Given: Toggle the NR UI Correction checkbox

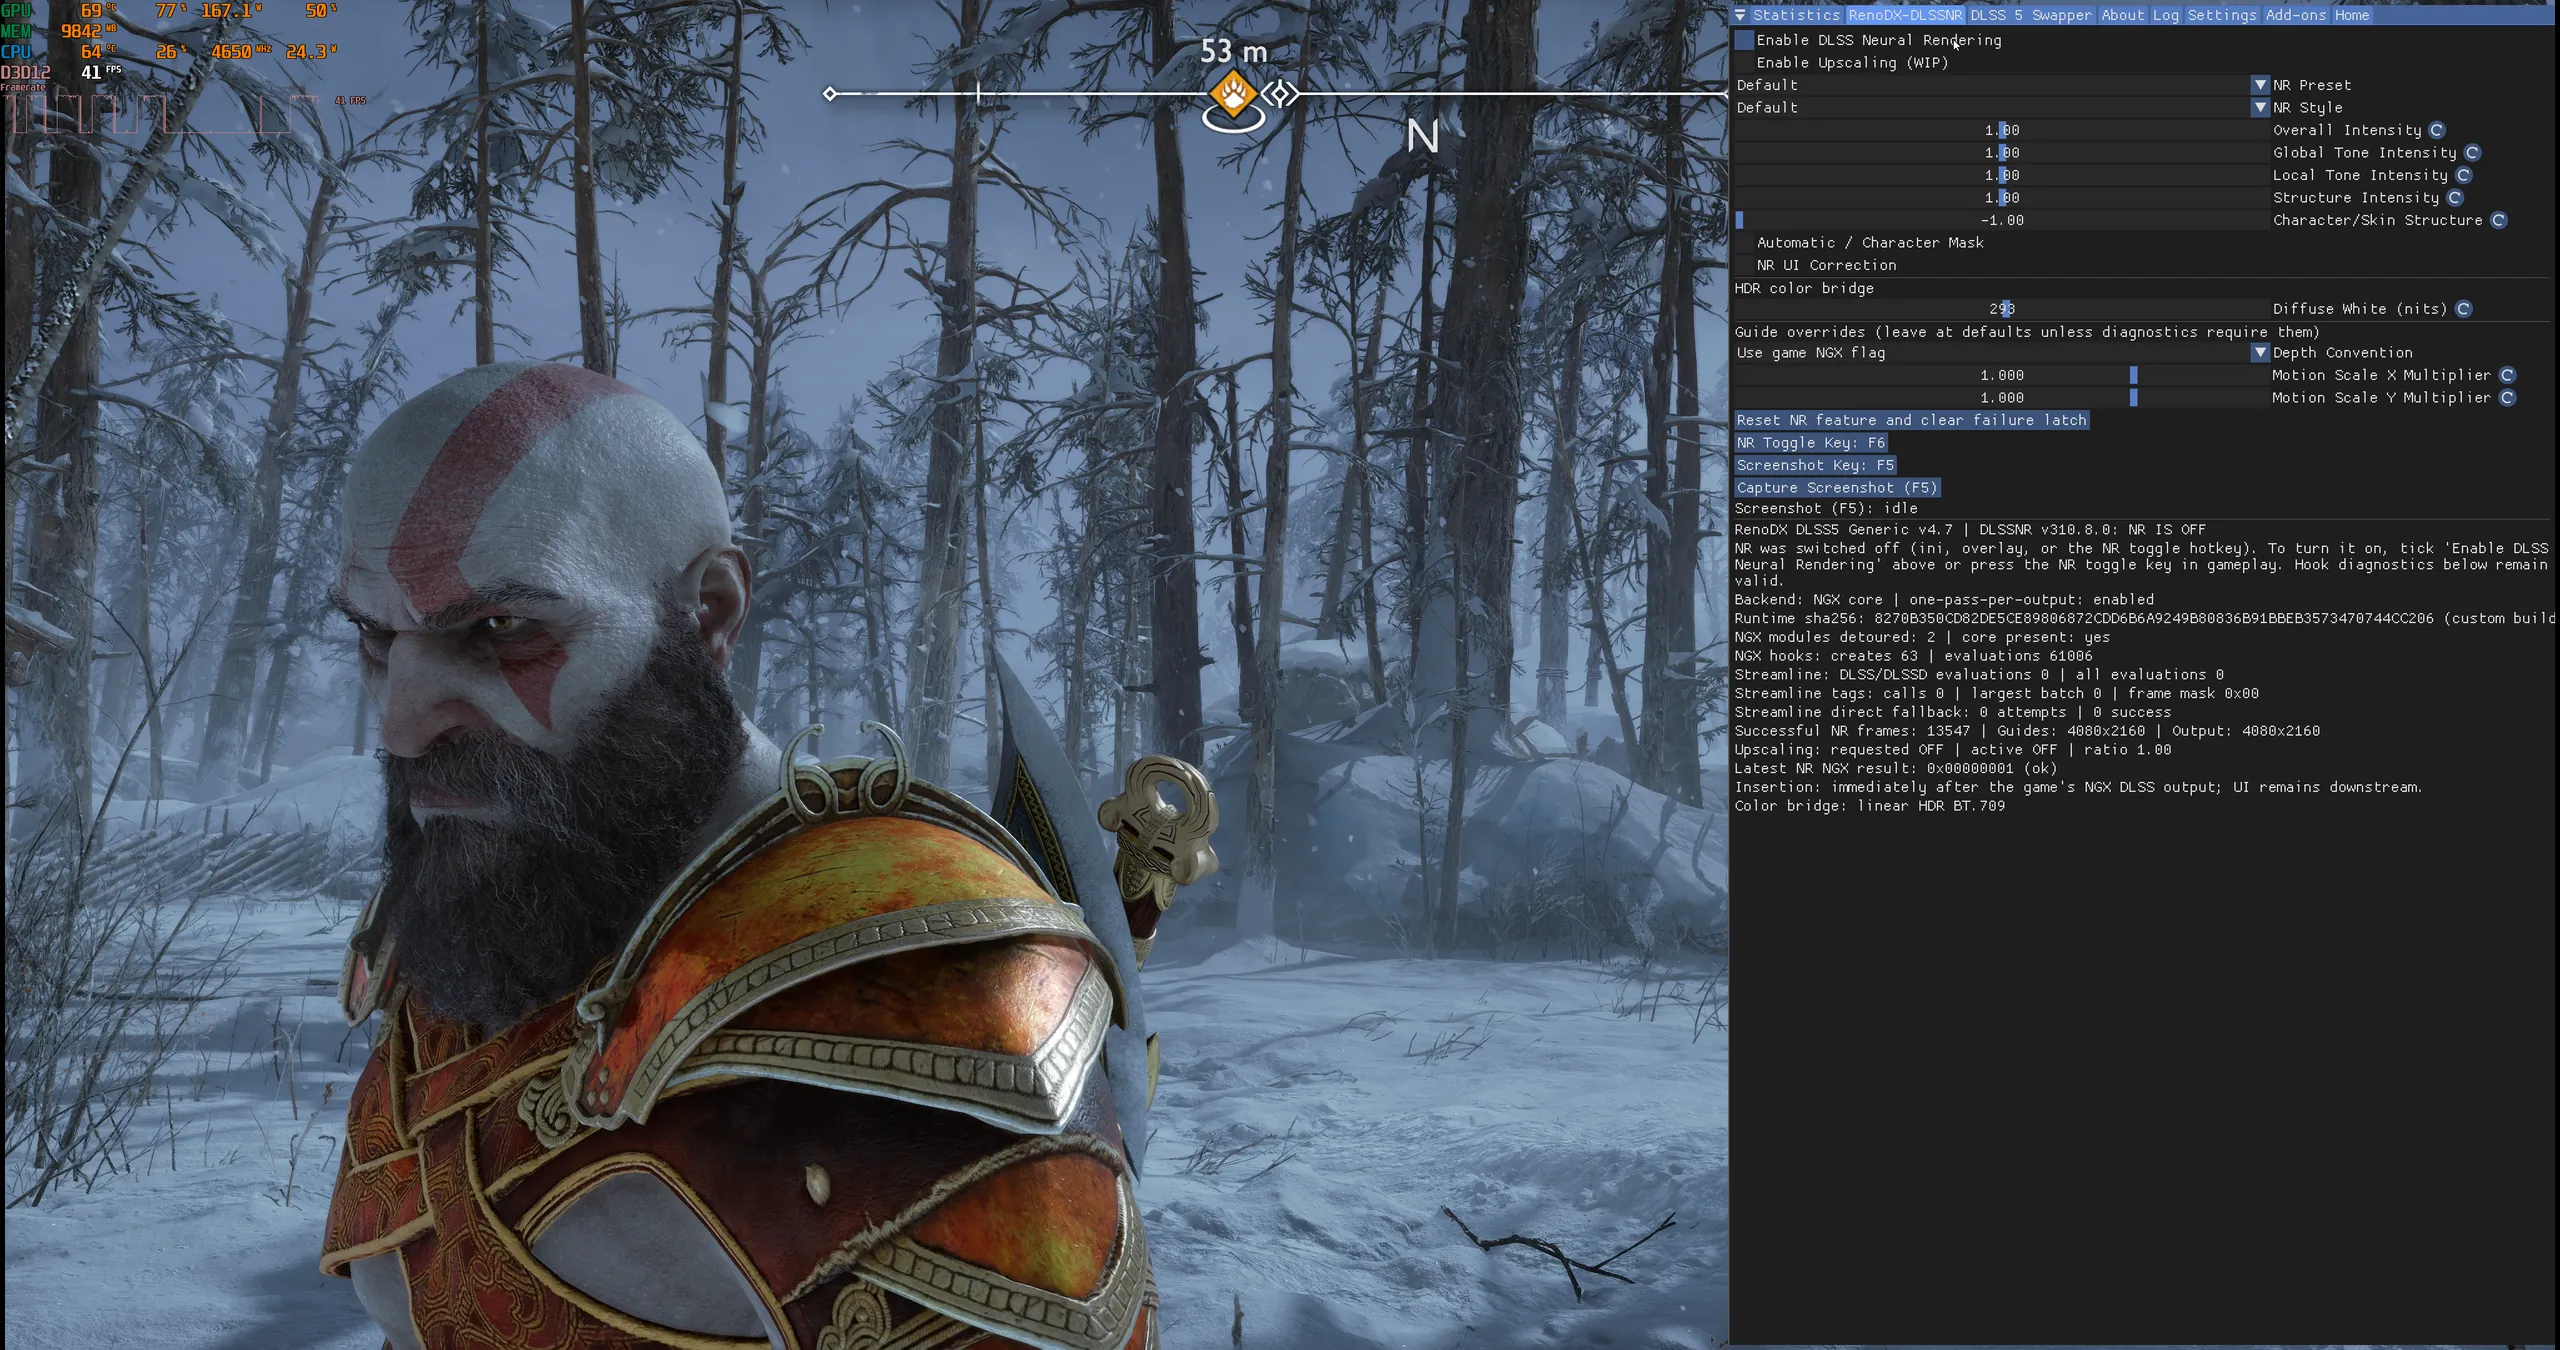Looking at the screenshot, I should (x=1744, y=265).
